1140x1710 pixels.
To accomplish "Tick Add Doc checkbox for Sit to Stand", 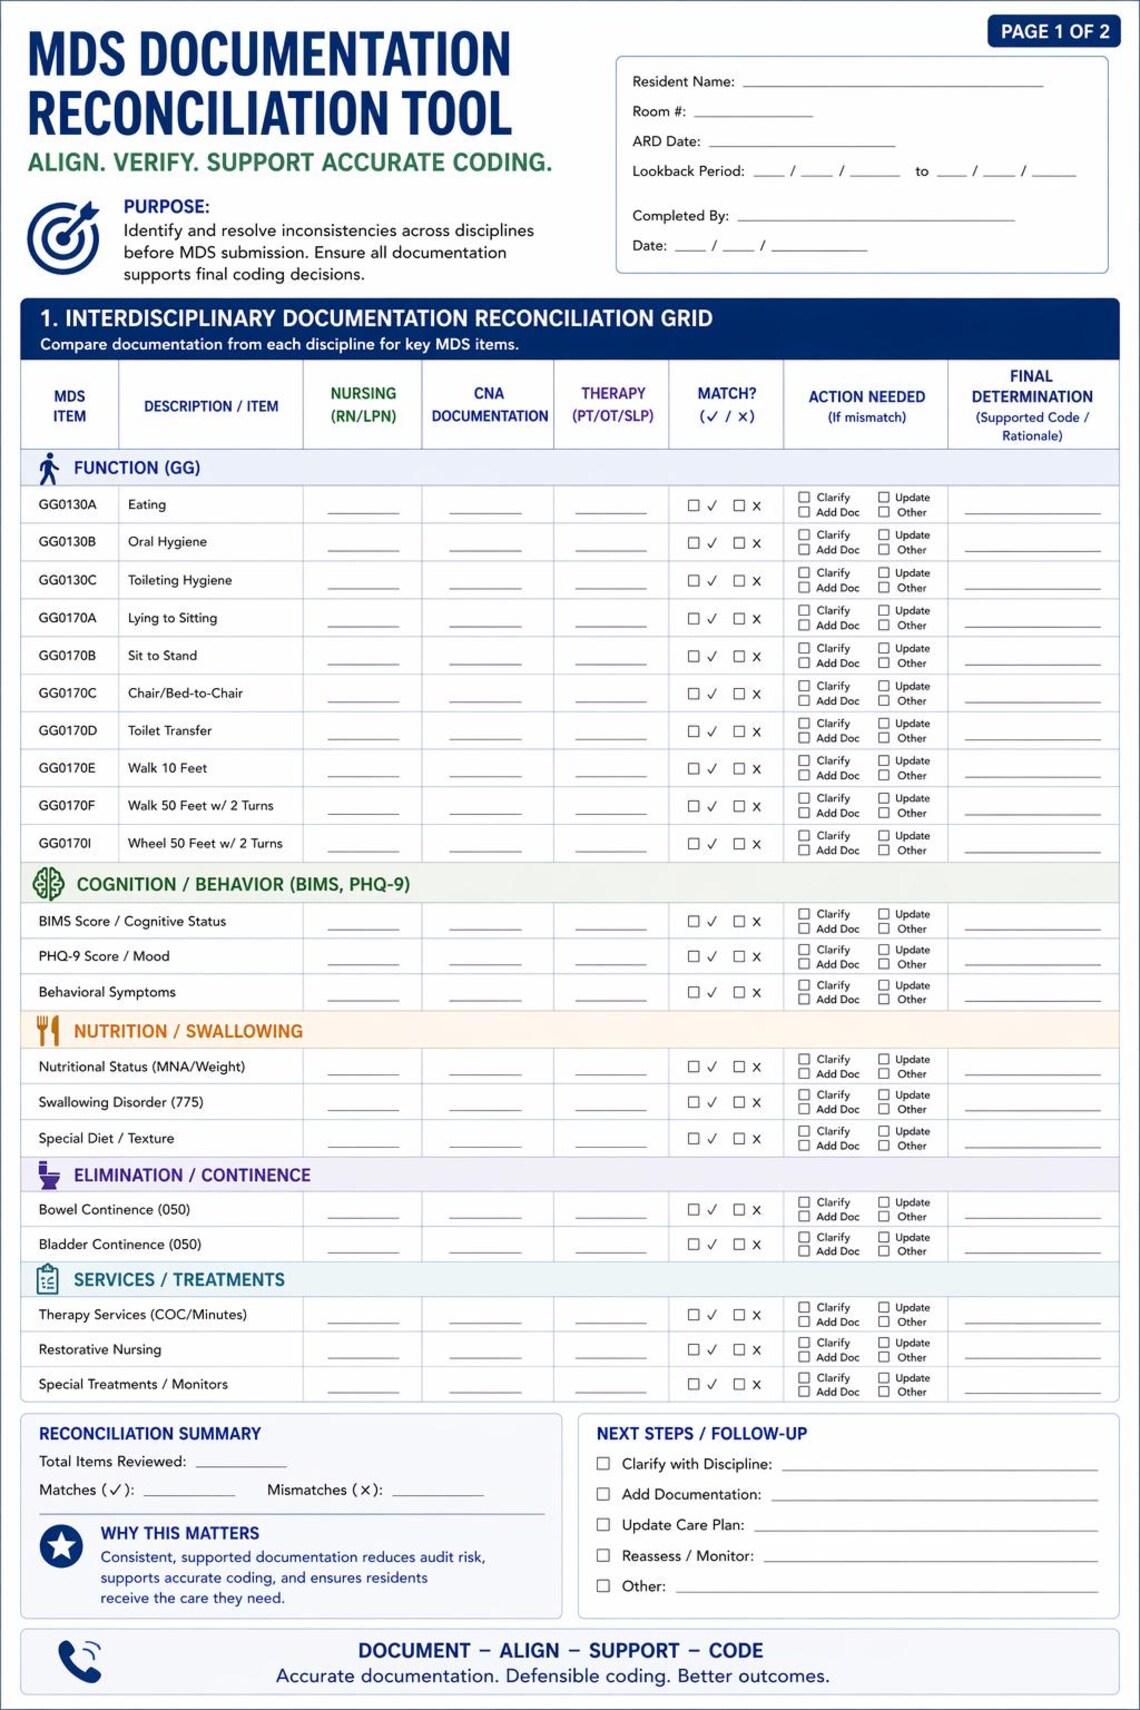I will 804,663.
